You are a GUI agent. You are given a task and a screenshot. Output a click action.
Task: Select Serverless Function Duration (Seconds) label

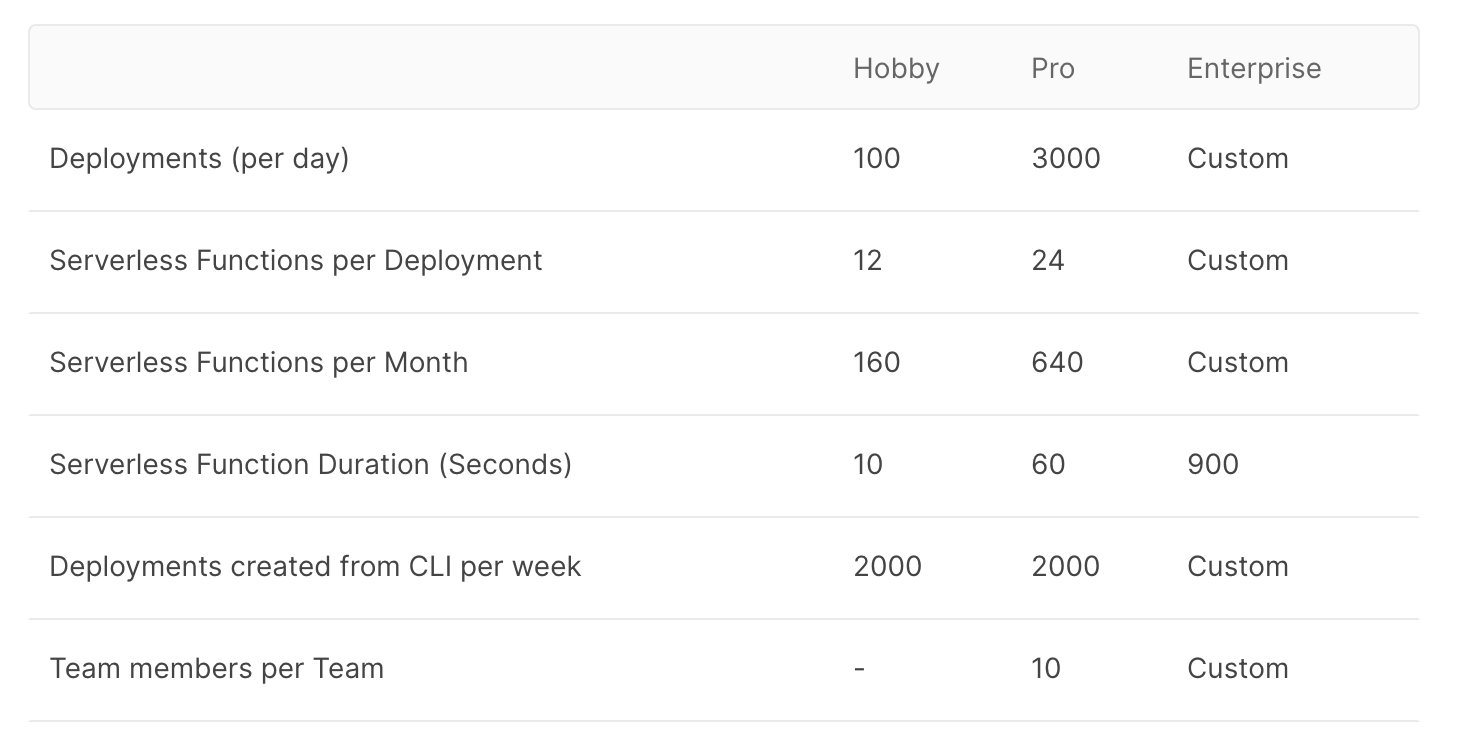pyautogui.click(x=311, y=465)
